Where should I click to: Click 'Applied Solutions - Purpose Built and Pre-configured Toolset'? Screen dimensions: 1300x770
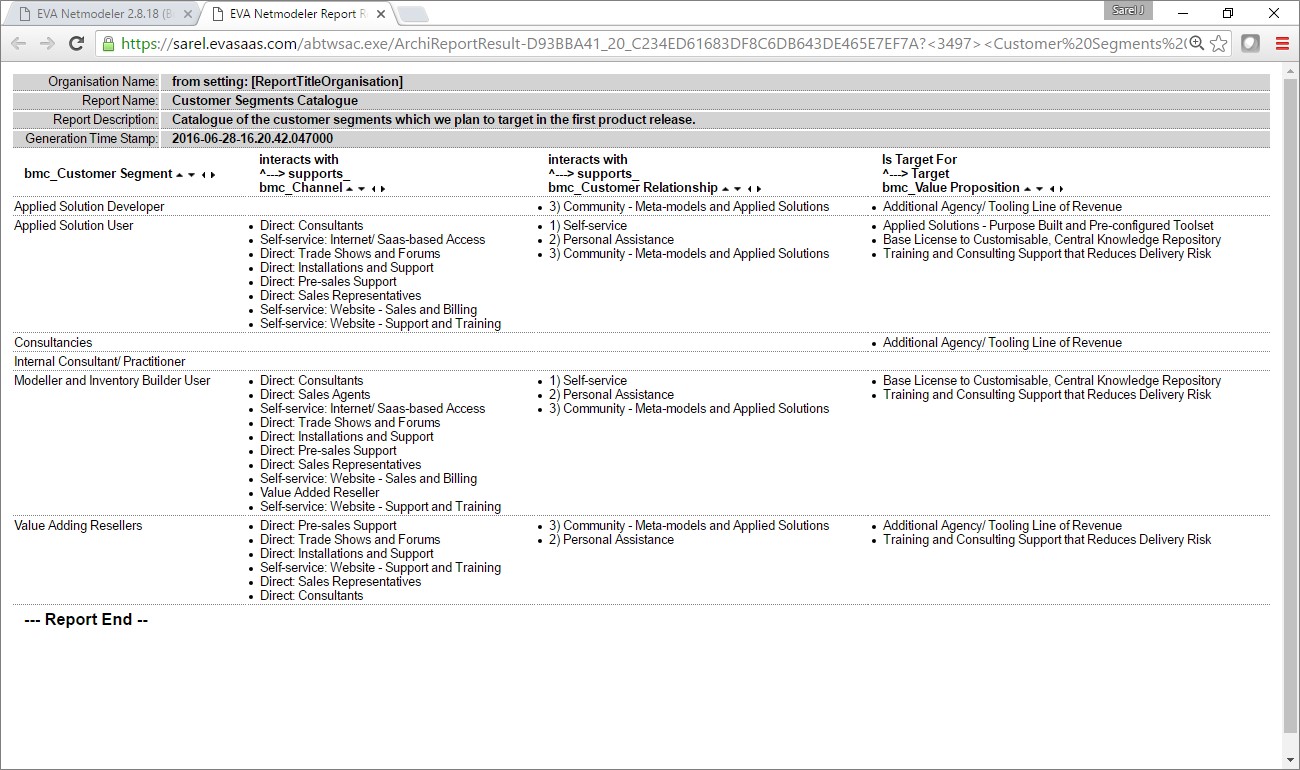click(1048, 226)
